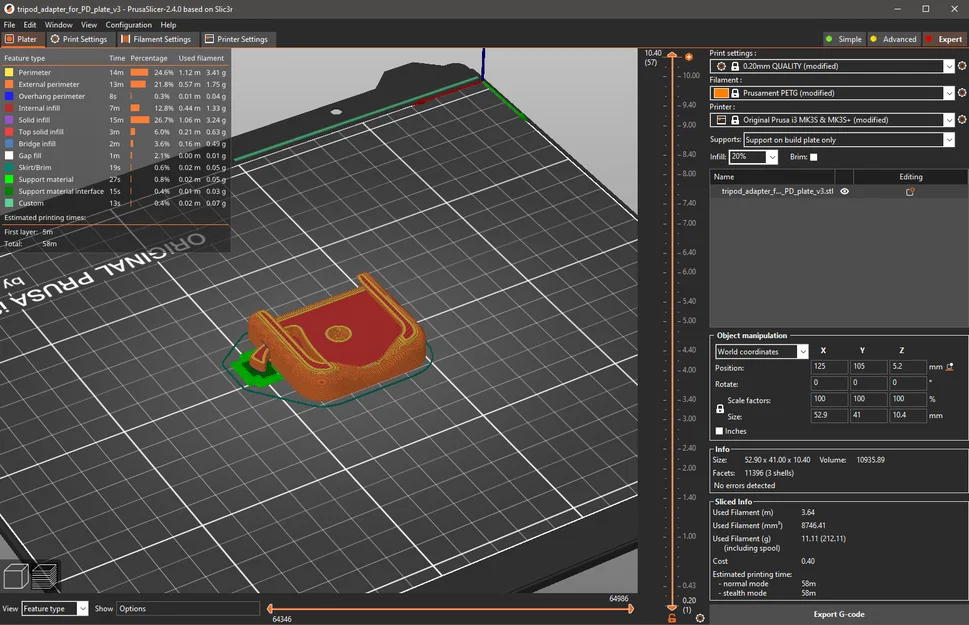Open filament settings gear next to Prusament PETG
Viewport: 969px width, 625px height.
[x=962, y=93]
